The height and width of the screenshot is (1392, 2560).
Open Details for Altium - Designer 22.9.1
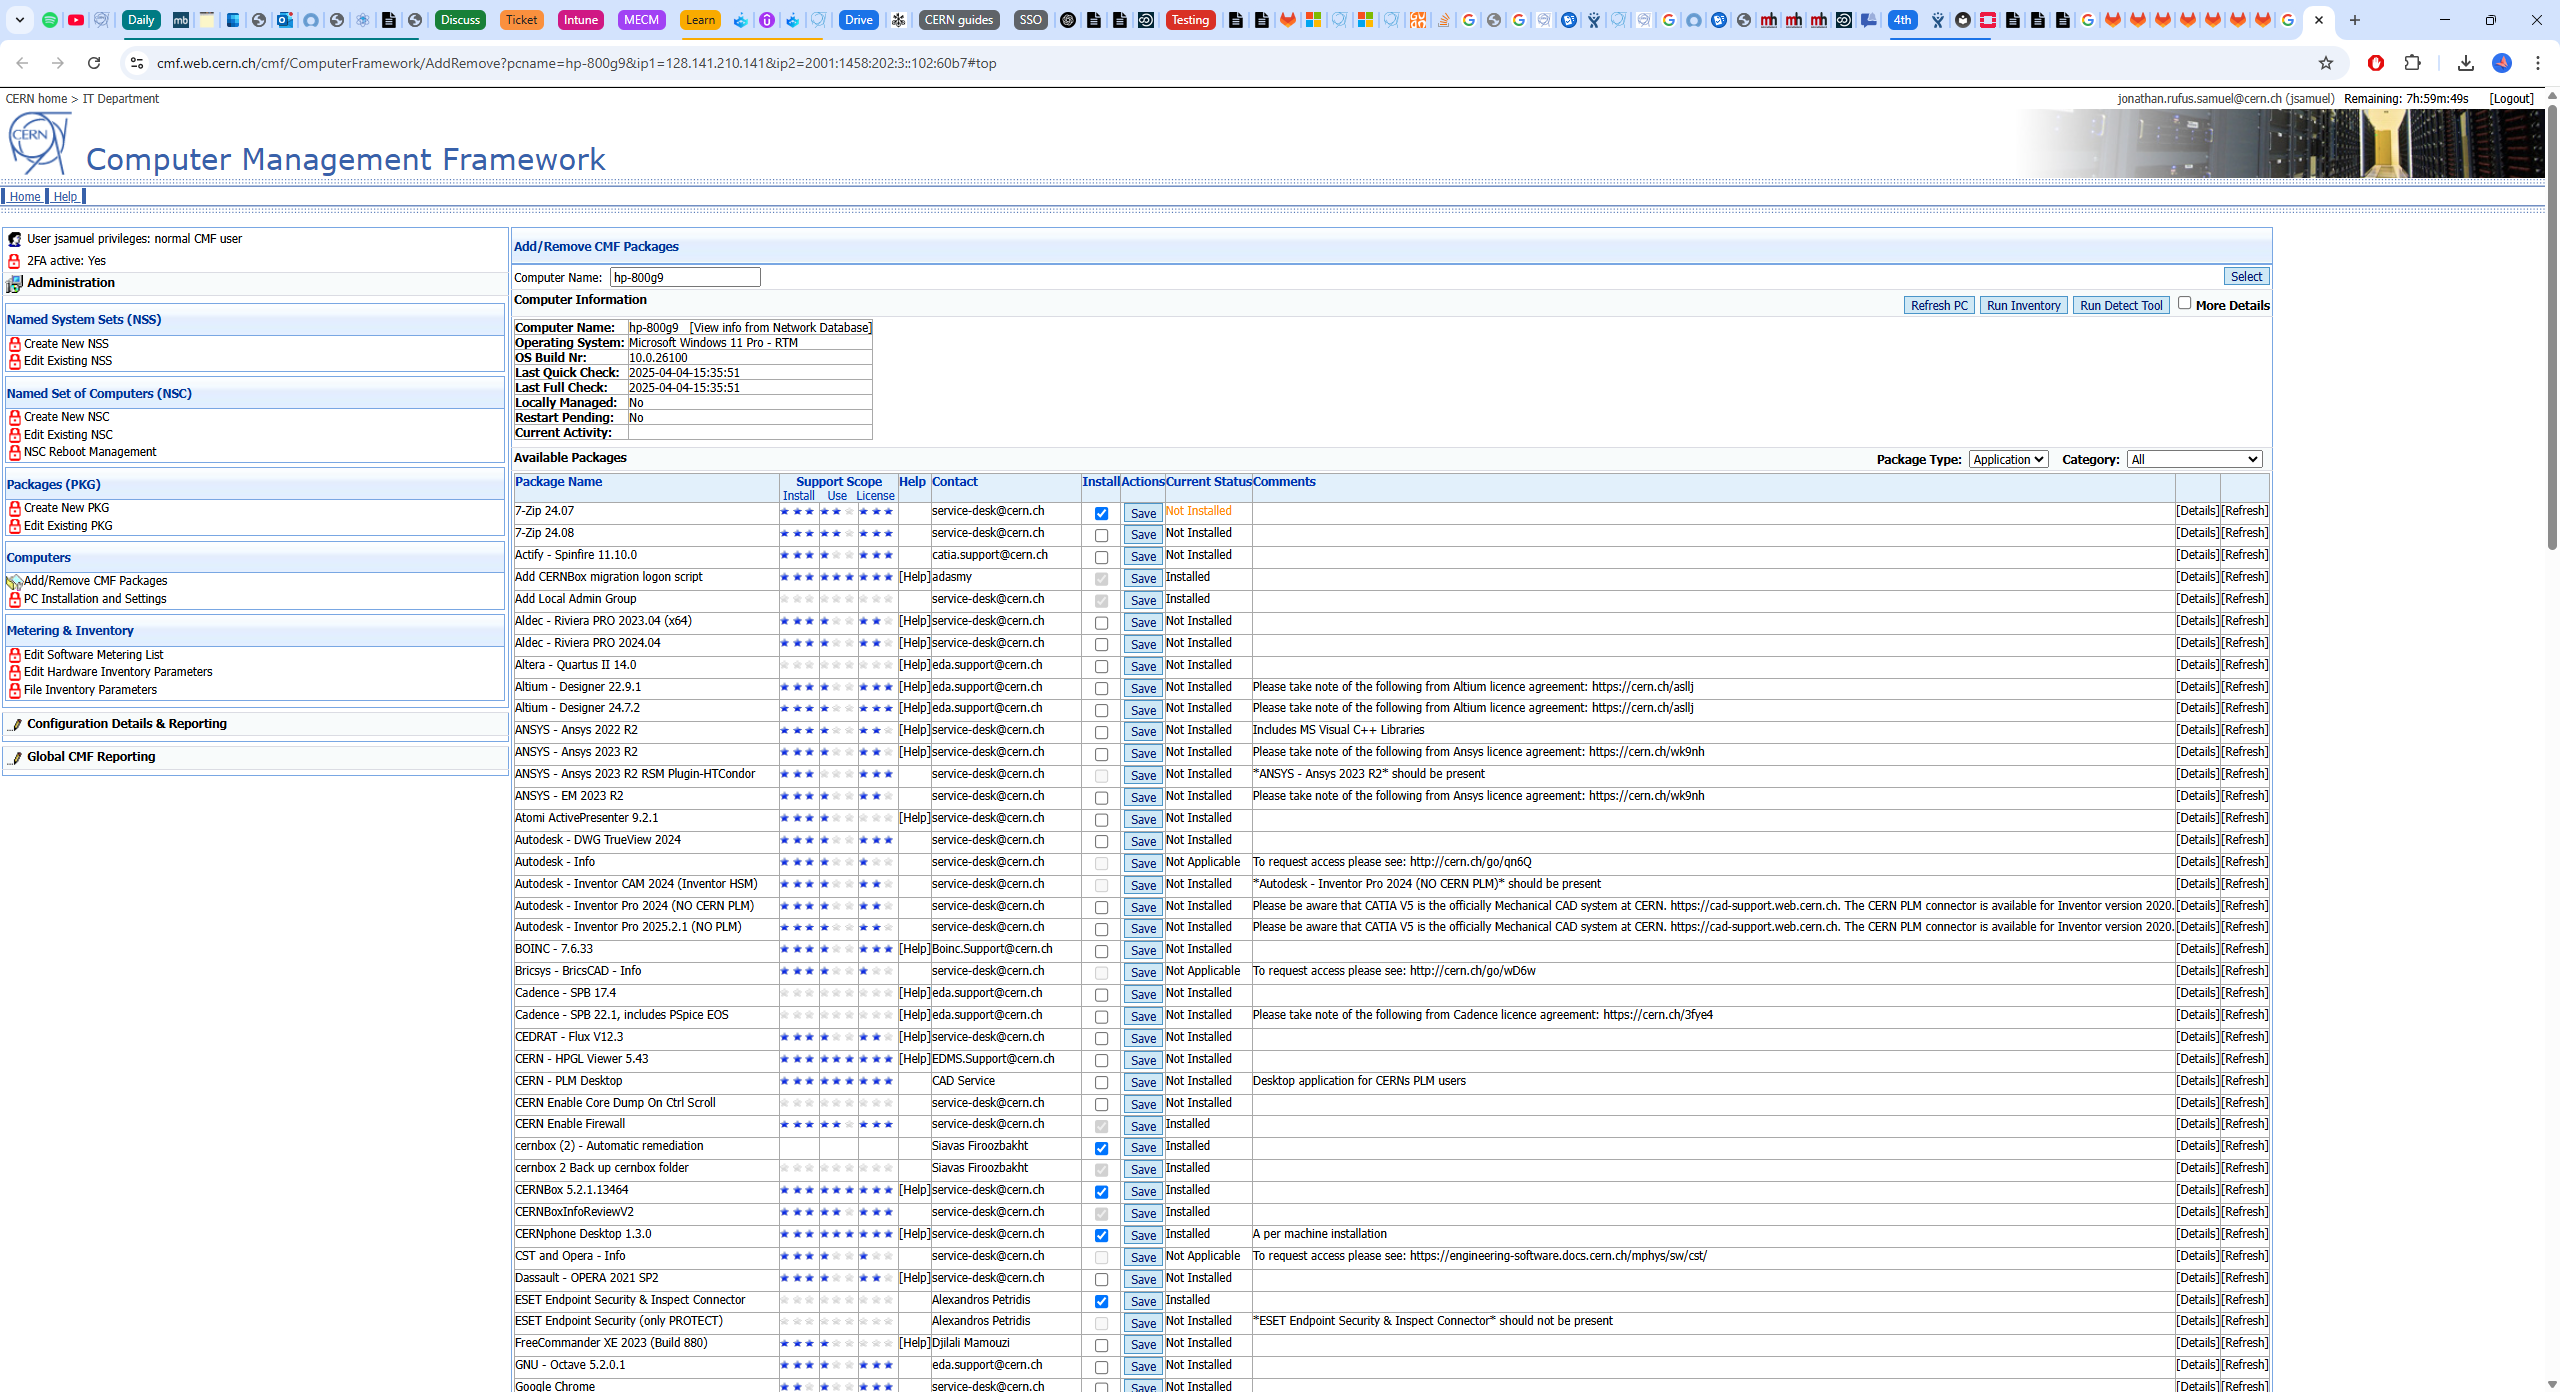point(2197,687)
